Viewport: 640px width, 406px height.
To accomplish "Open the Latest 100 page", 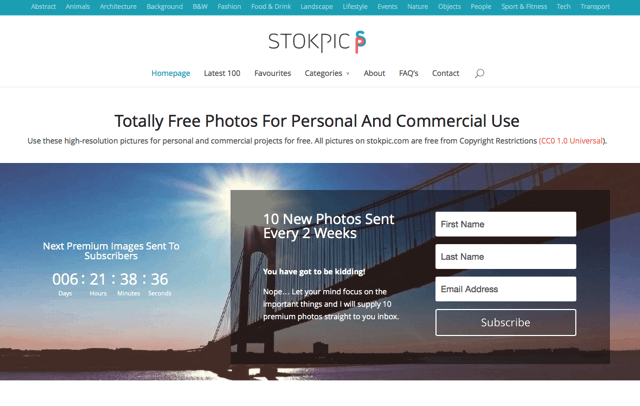I will point(222,73).
